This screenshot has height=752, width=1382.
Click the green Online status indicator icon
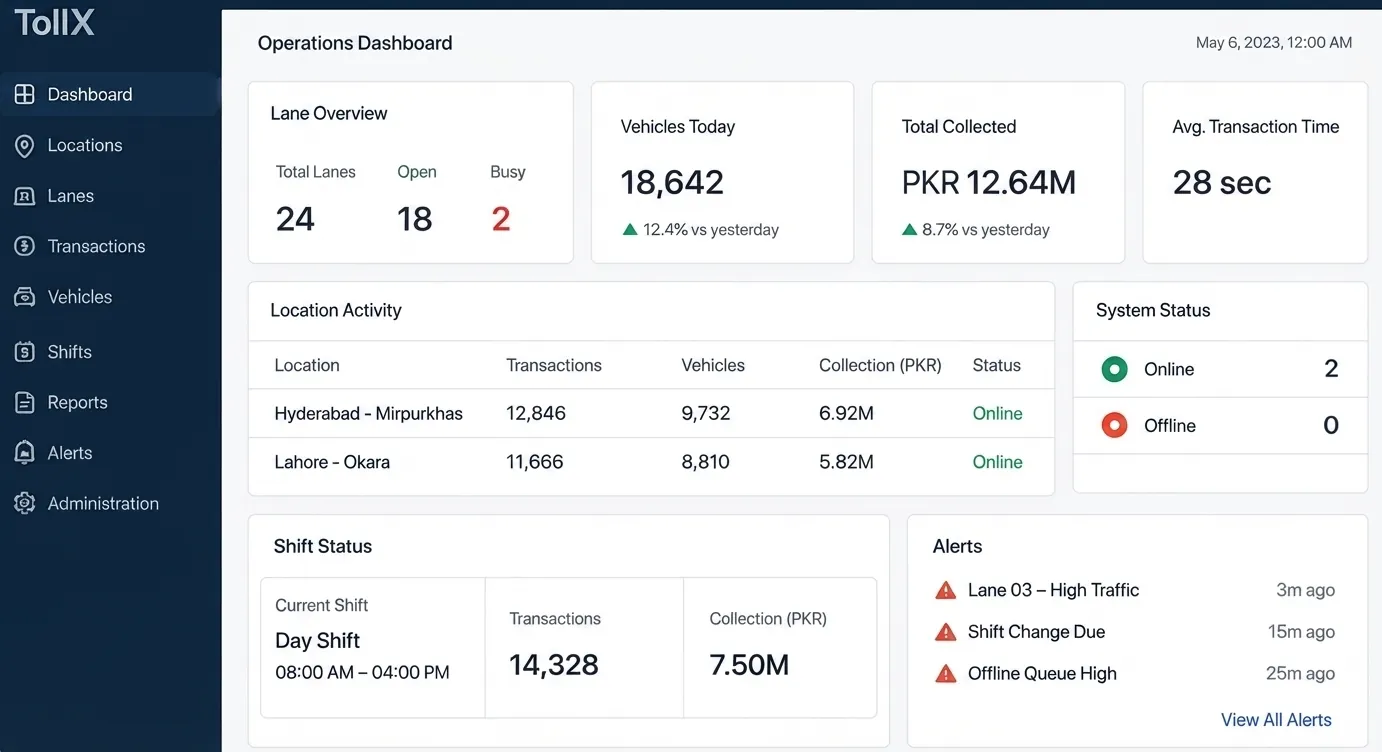tap(1114, 369)
